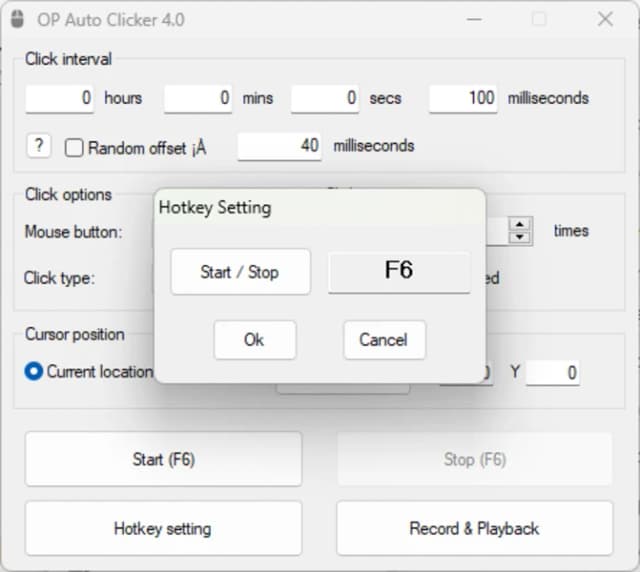
Task: Click the secs input field
Action: click(325, 98)
